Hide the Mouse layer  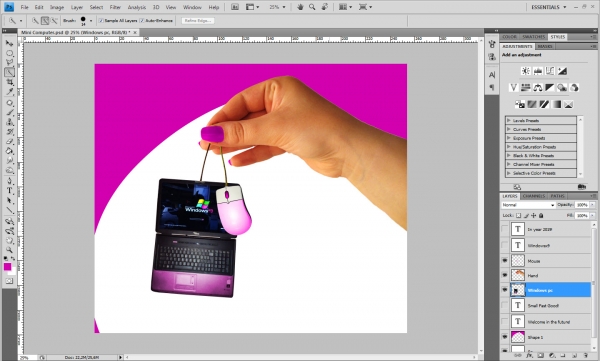point(505,260)
